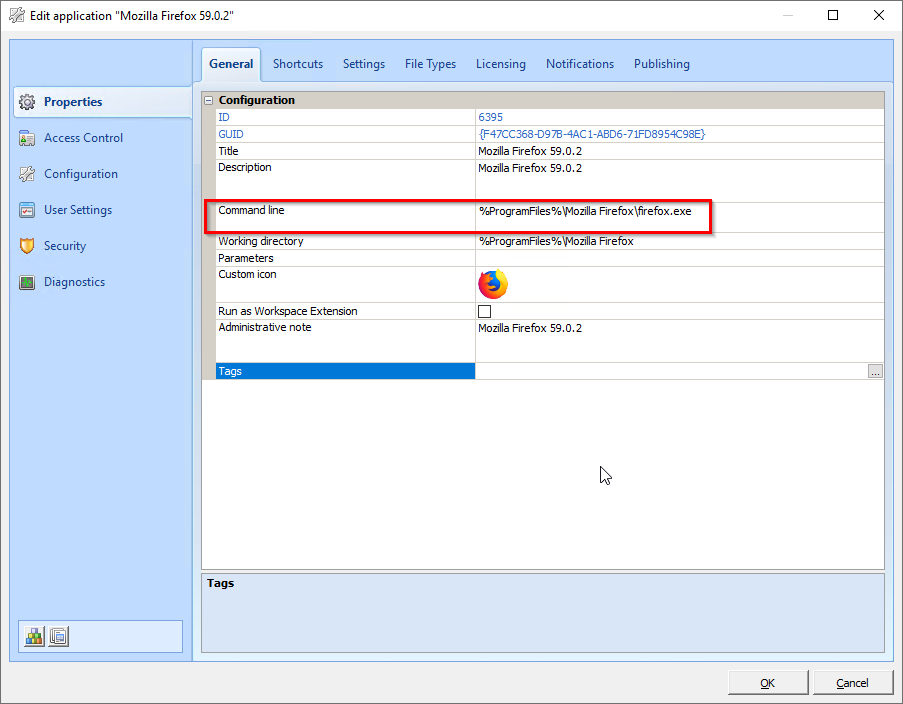Select the Properties sidebar item

click(73, 102)
